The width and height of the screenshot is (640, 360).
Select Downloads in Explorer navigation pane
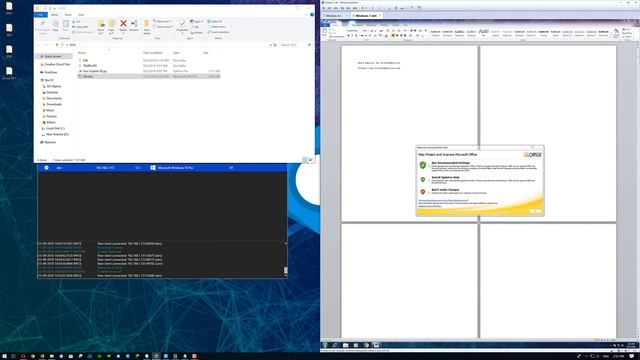pyautogui.click(x=52, y=104)
